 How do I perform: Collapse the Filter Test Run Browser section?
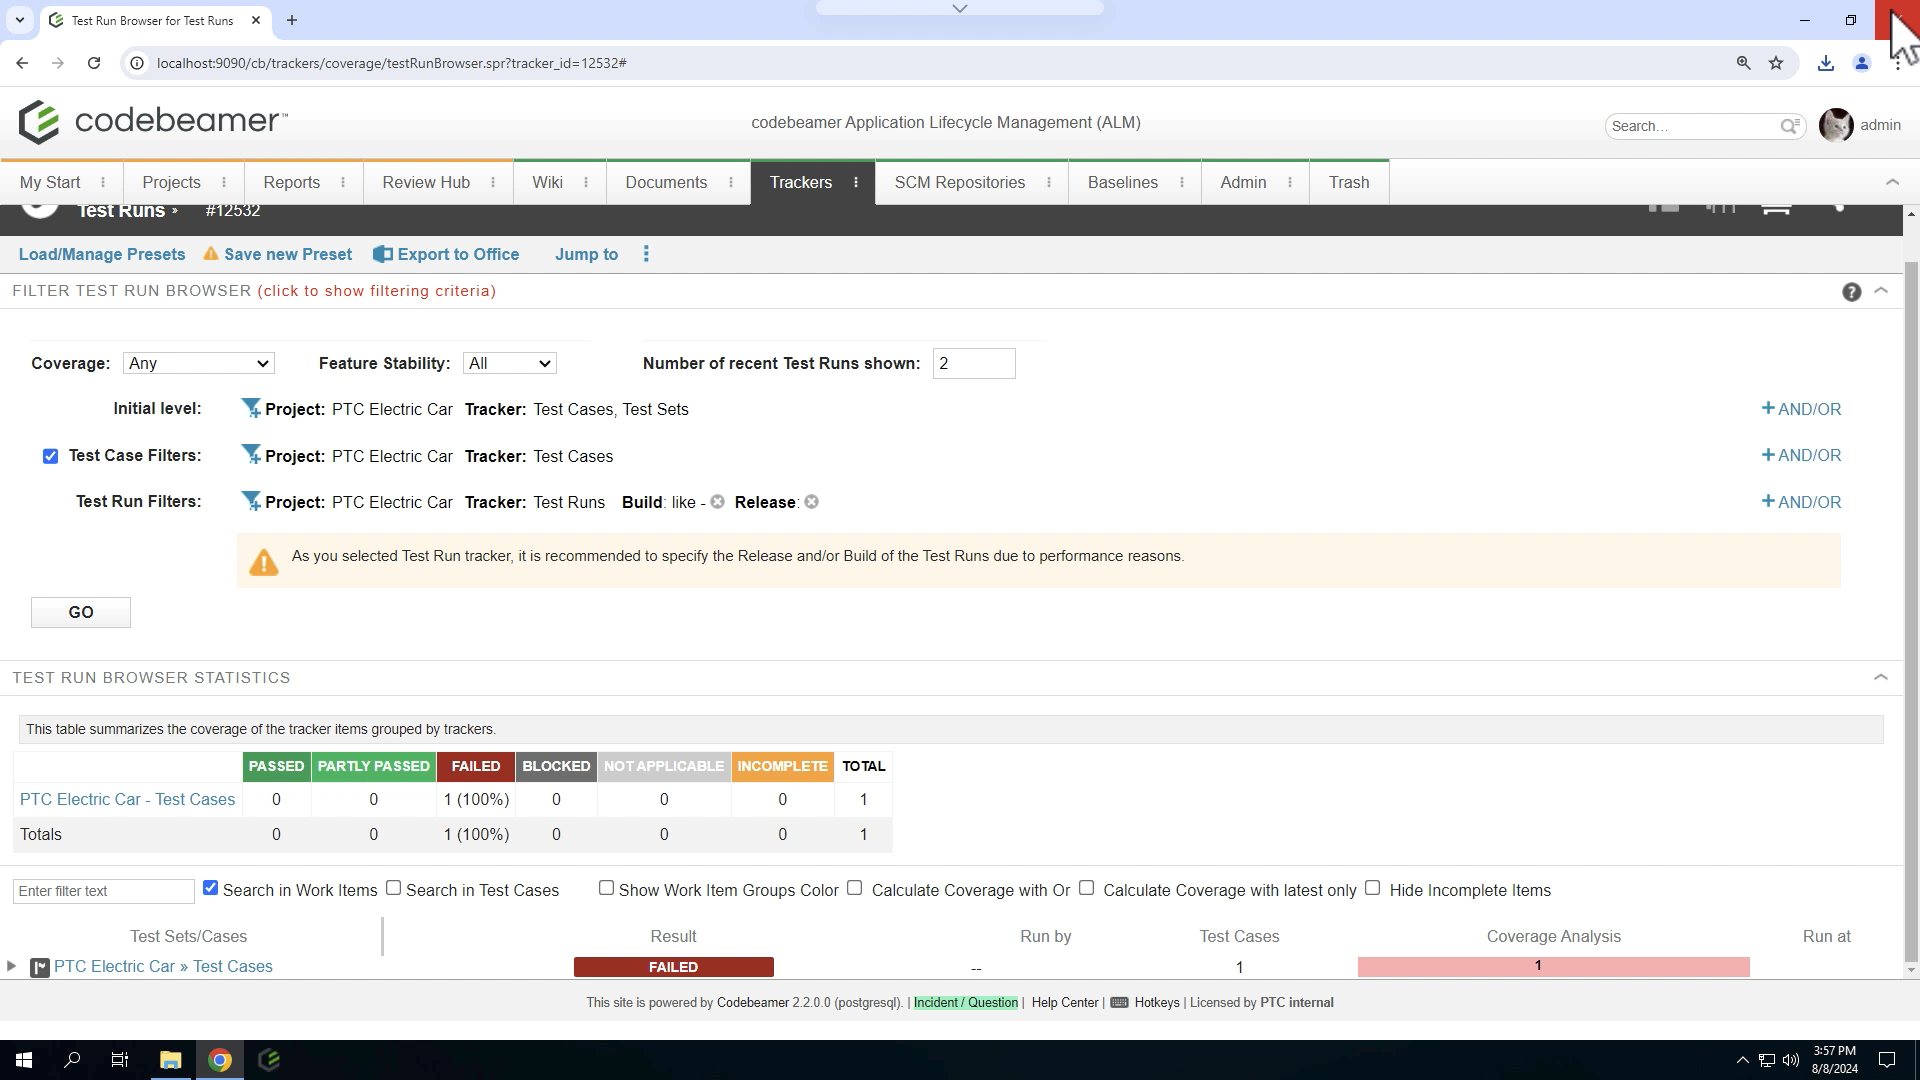1880,290
